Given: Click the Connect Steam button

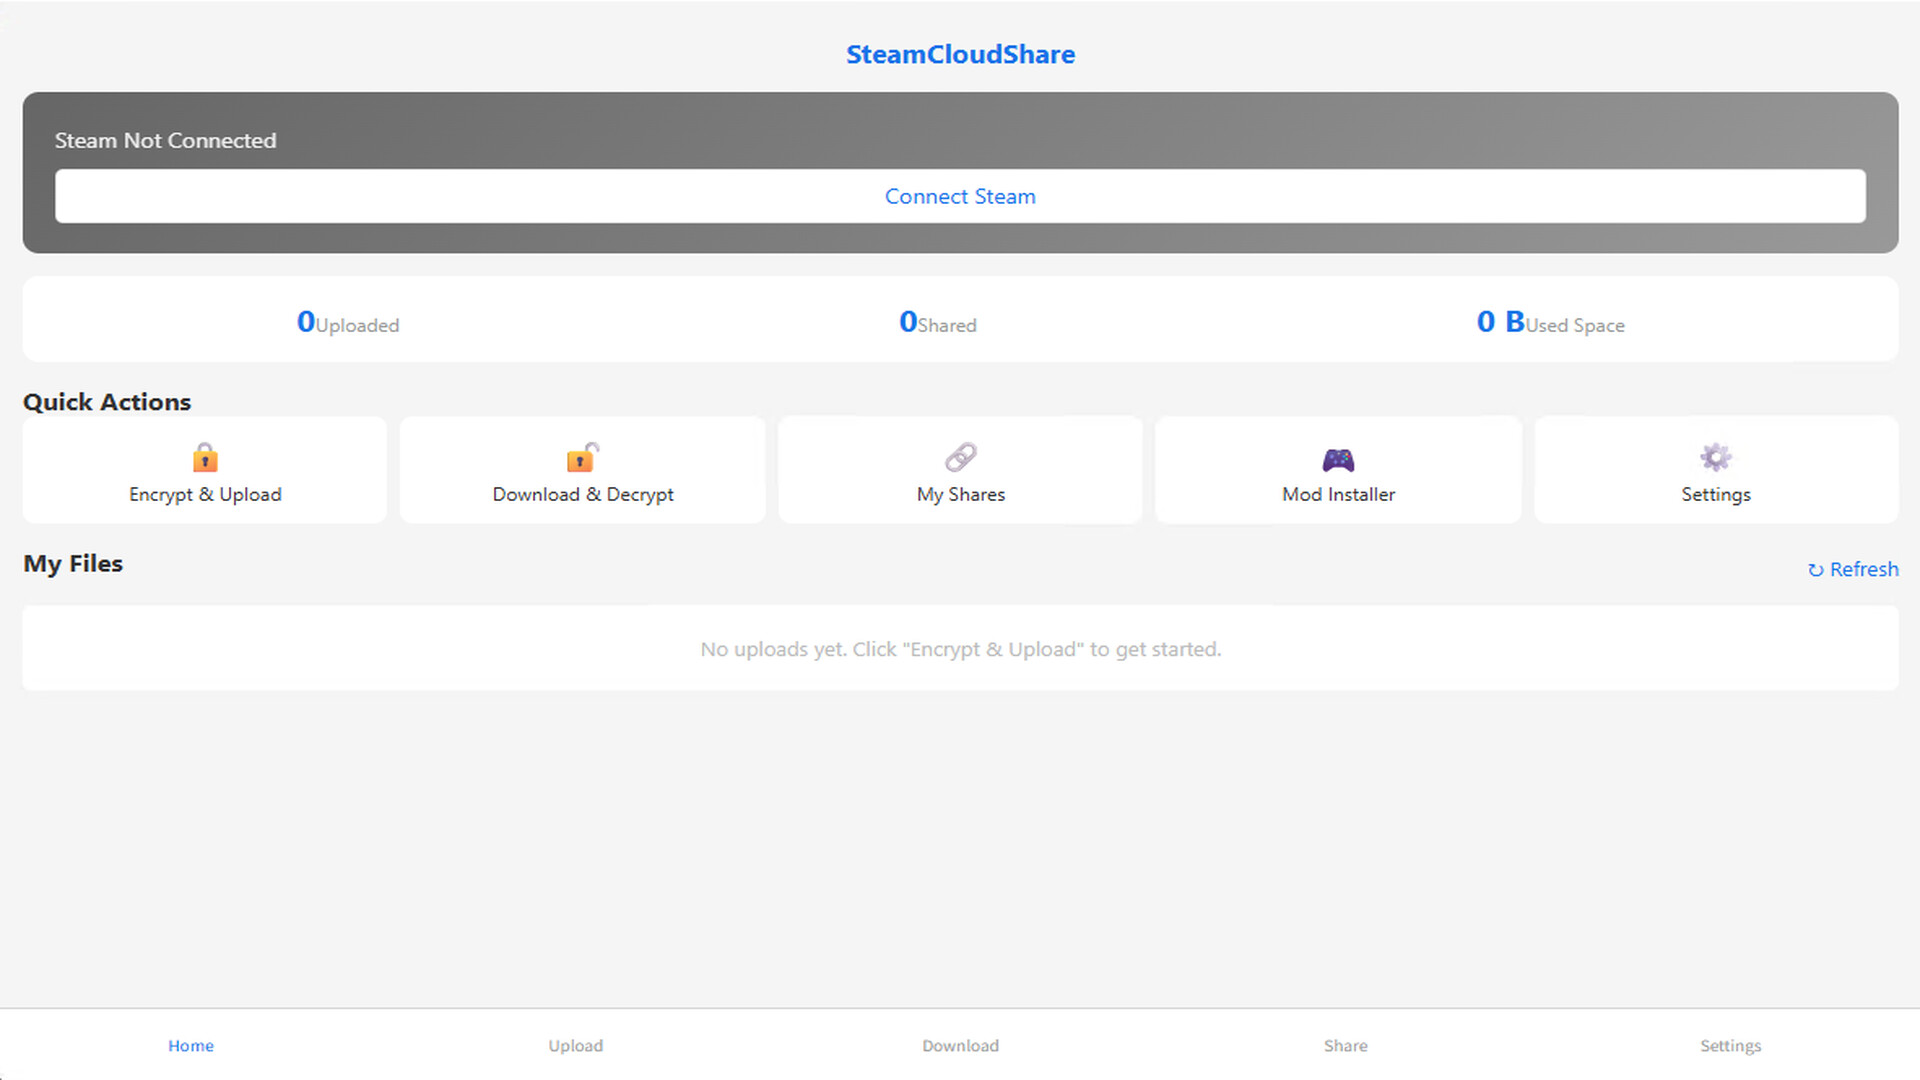Looking at the screenshot, I should (x=960, y=196).
